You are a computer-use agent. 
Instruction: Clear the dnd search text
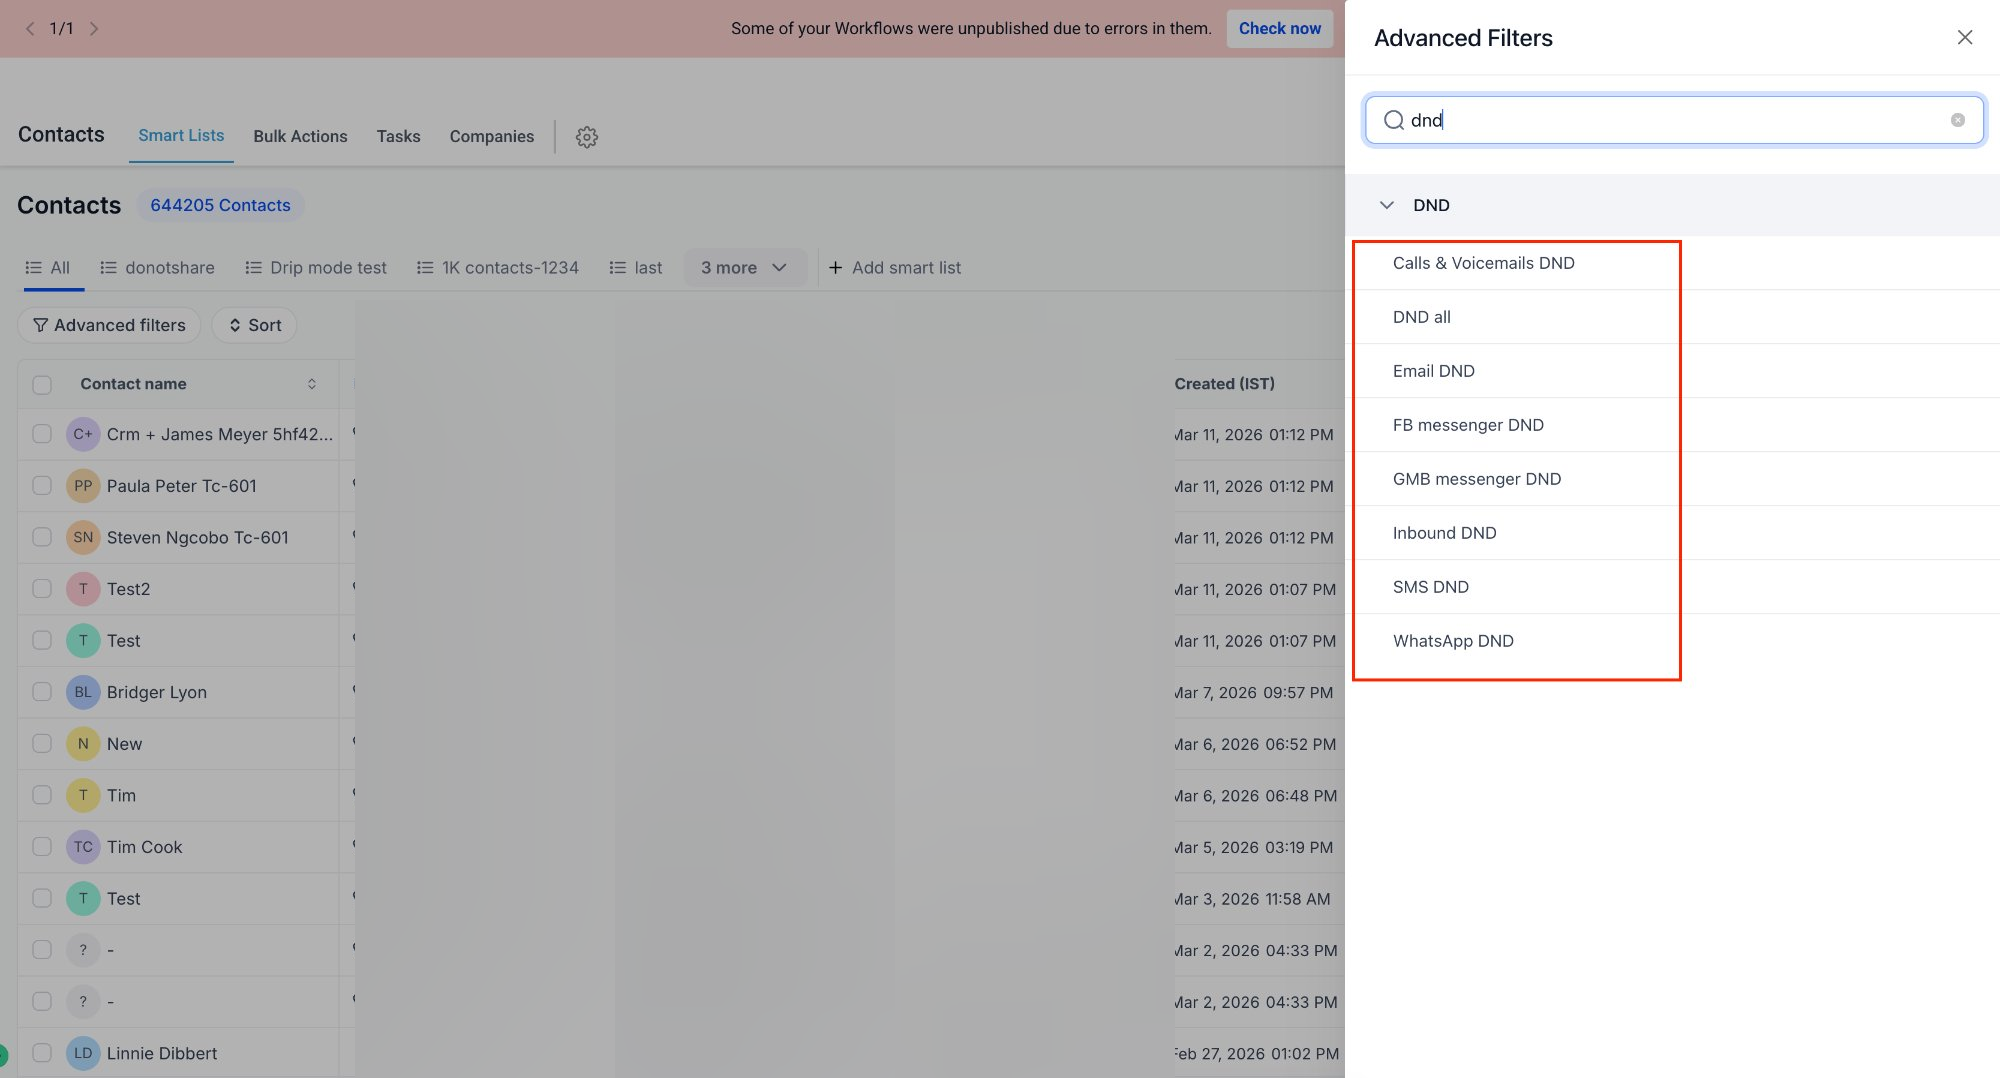click(x=1957, y=120)
